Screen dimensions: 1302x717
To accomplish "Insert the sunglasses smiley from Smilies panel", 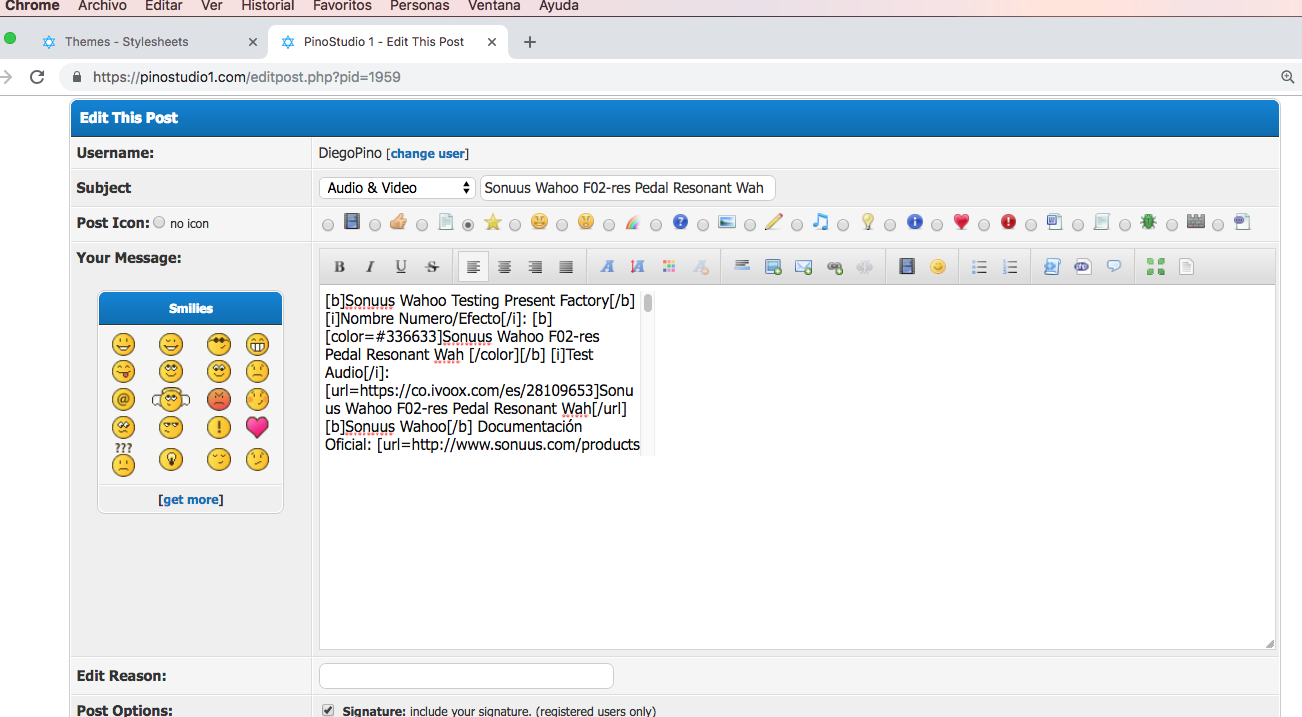I will pyautogui.click(x=219, y=345).
